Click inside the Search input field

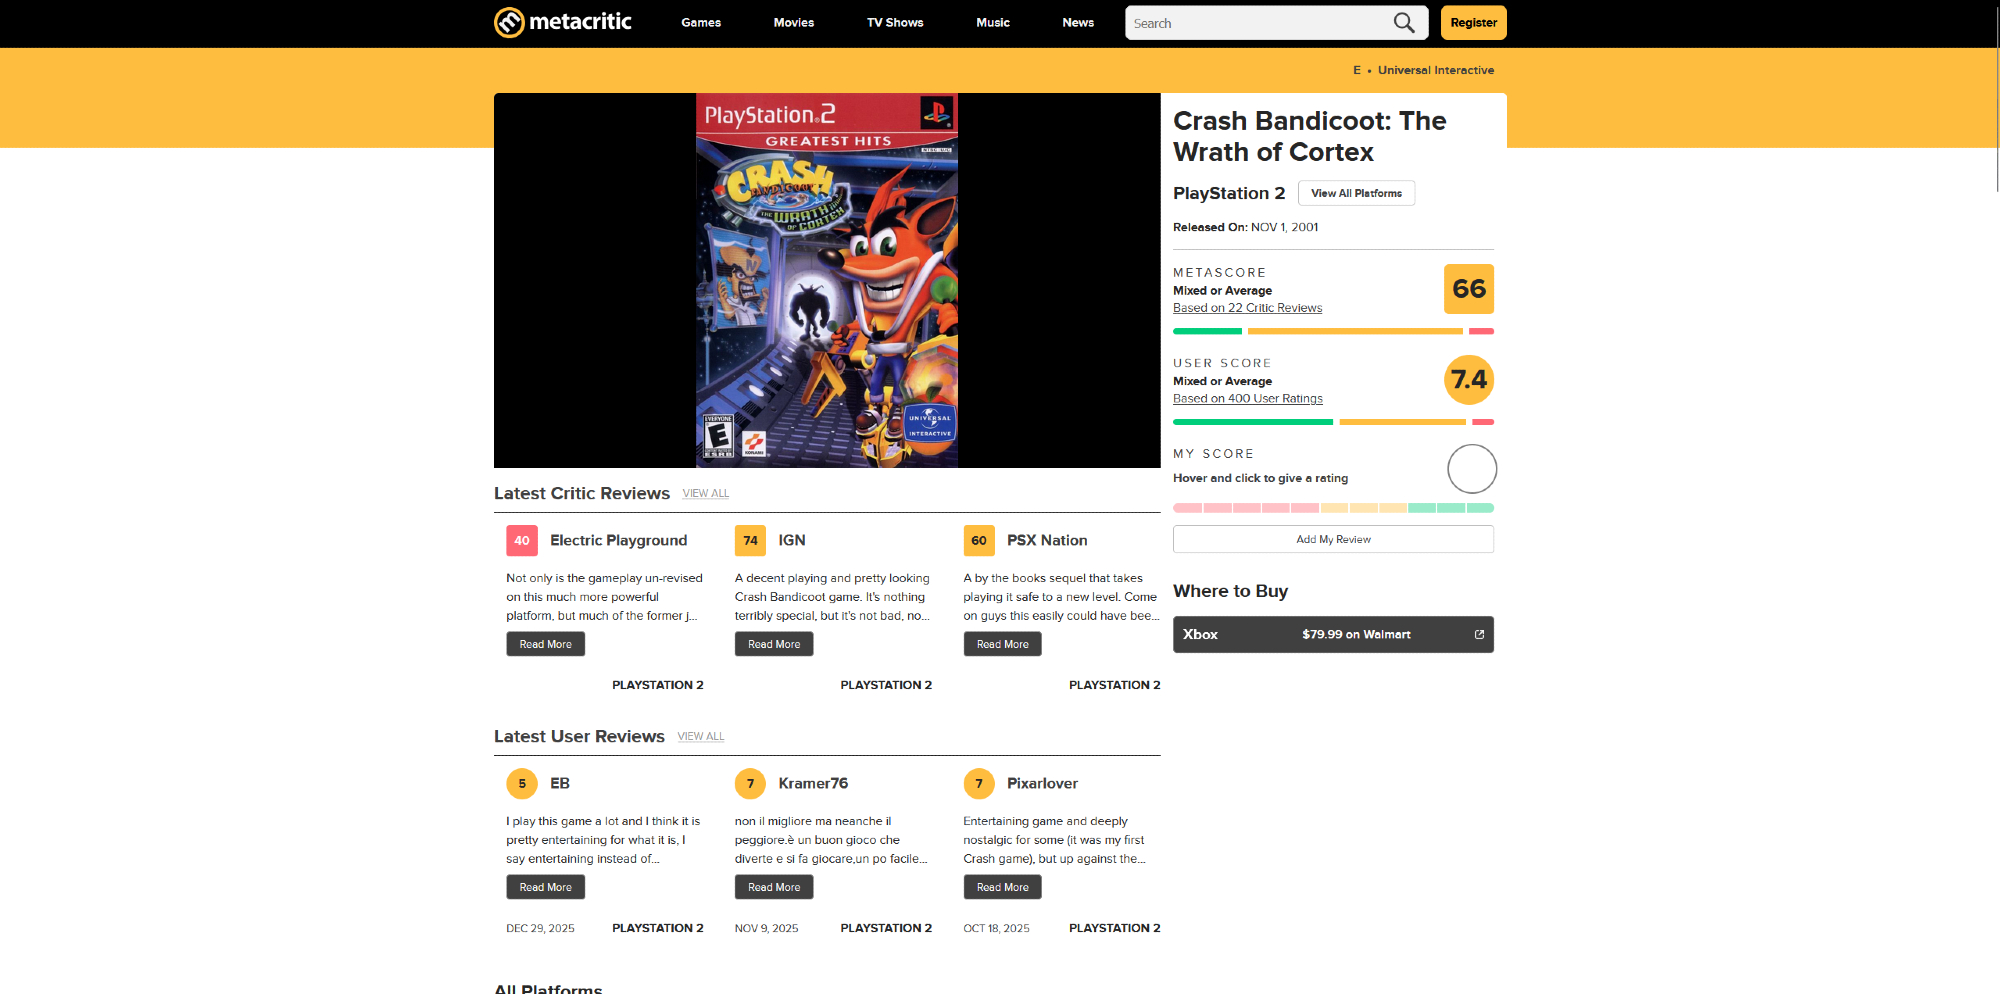(x=1255, y=23)
